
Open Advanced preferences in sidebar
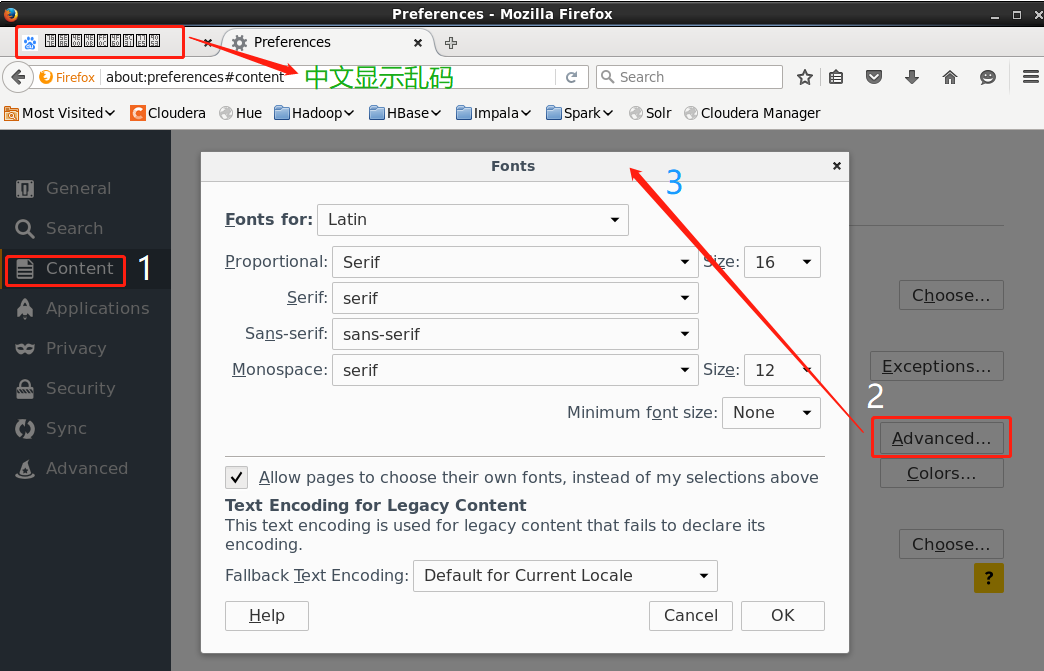click(x=85, y=468)
